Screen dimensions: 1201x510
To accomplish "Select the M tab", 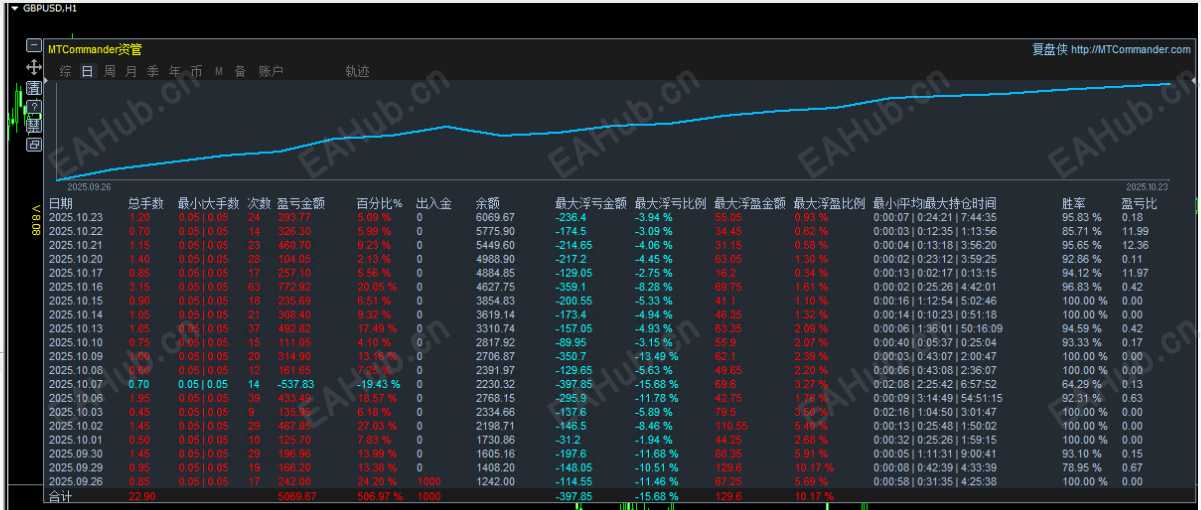I will 218,71.
